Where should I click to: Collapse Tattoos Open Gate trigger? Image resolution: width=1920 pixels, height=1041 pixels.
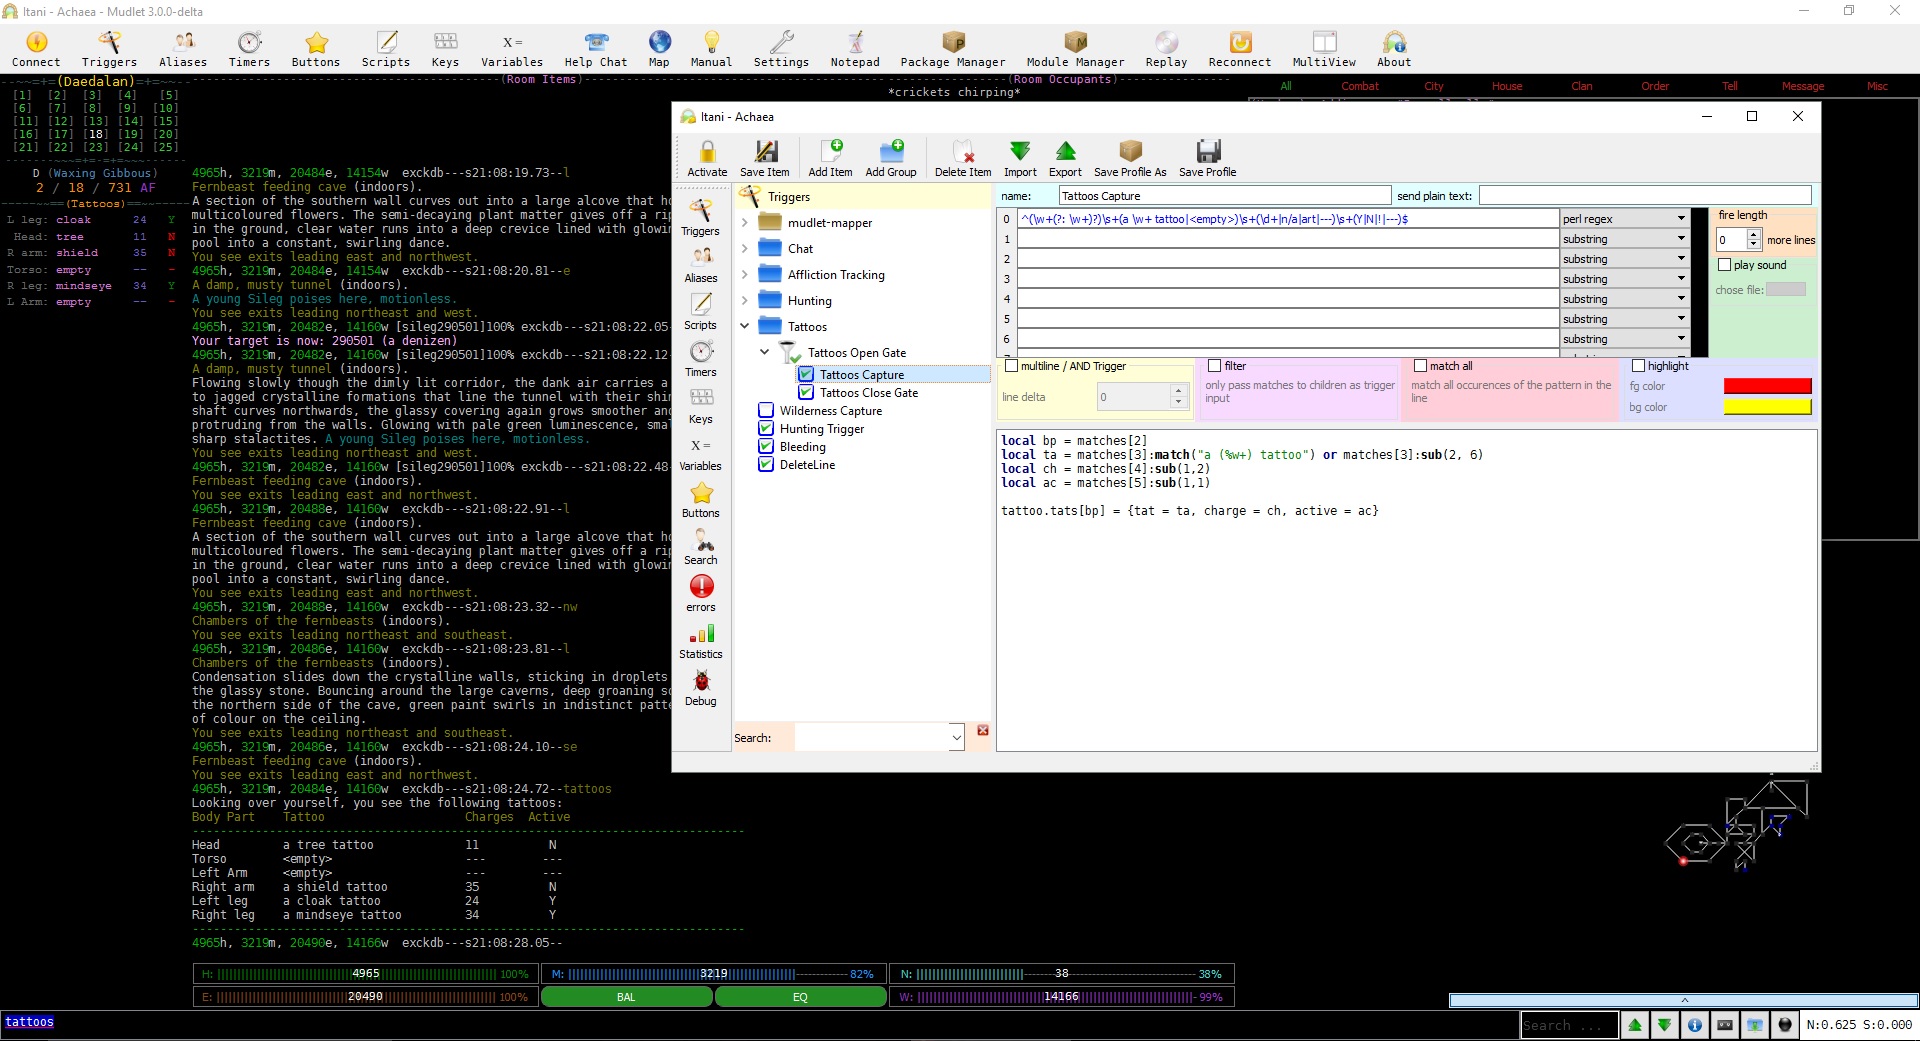point(765,353)
